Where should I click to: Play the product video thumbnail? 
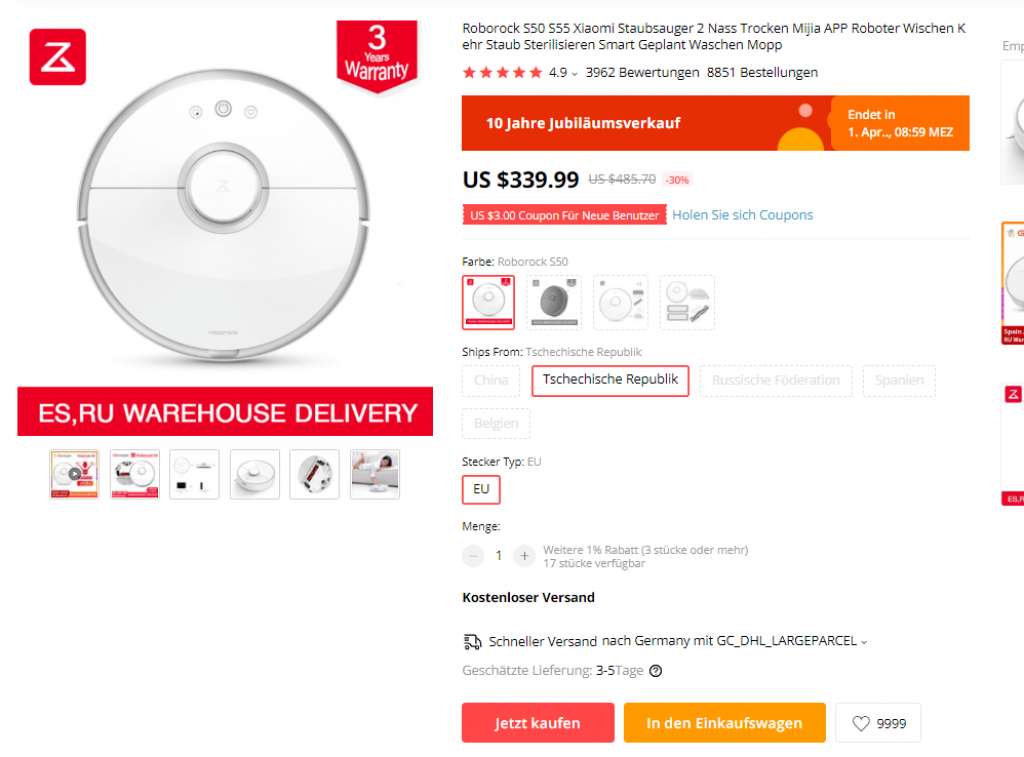[74, 474]
